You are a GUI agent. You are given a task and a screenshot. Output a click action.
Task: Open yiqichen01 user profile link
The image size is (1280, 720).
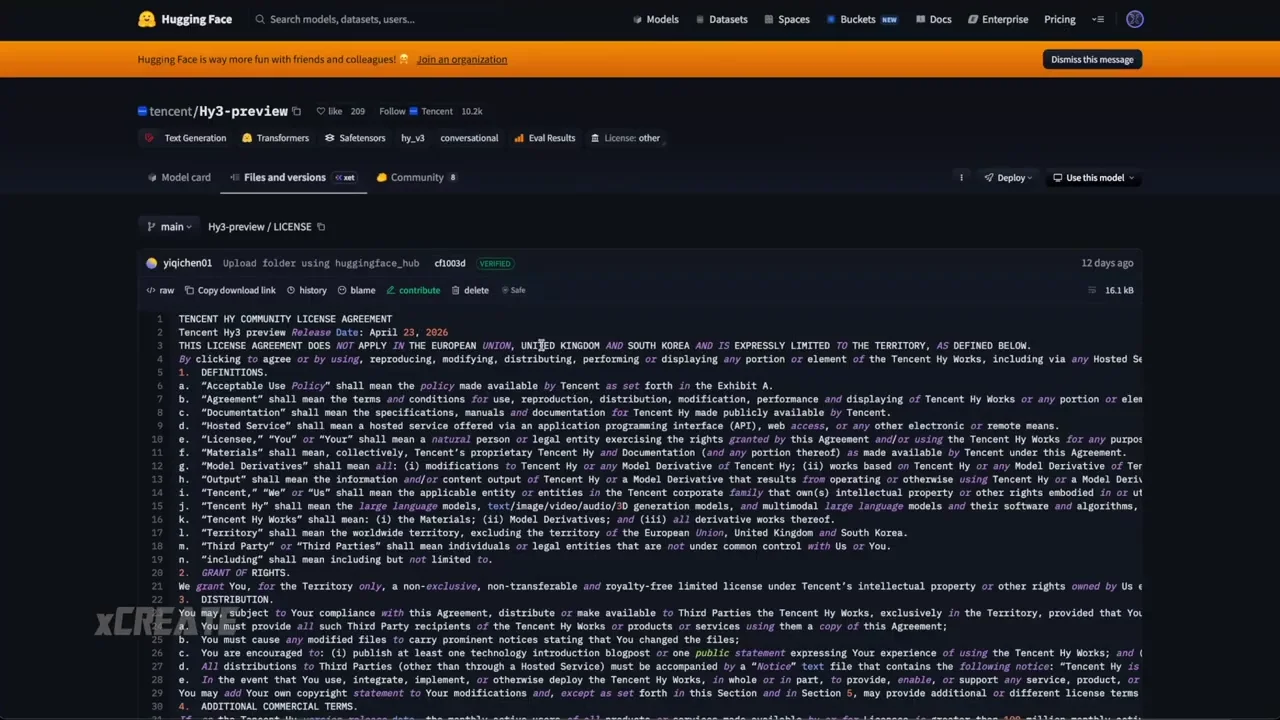point(187,263)
